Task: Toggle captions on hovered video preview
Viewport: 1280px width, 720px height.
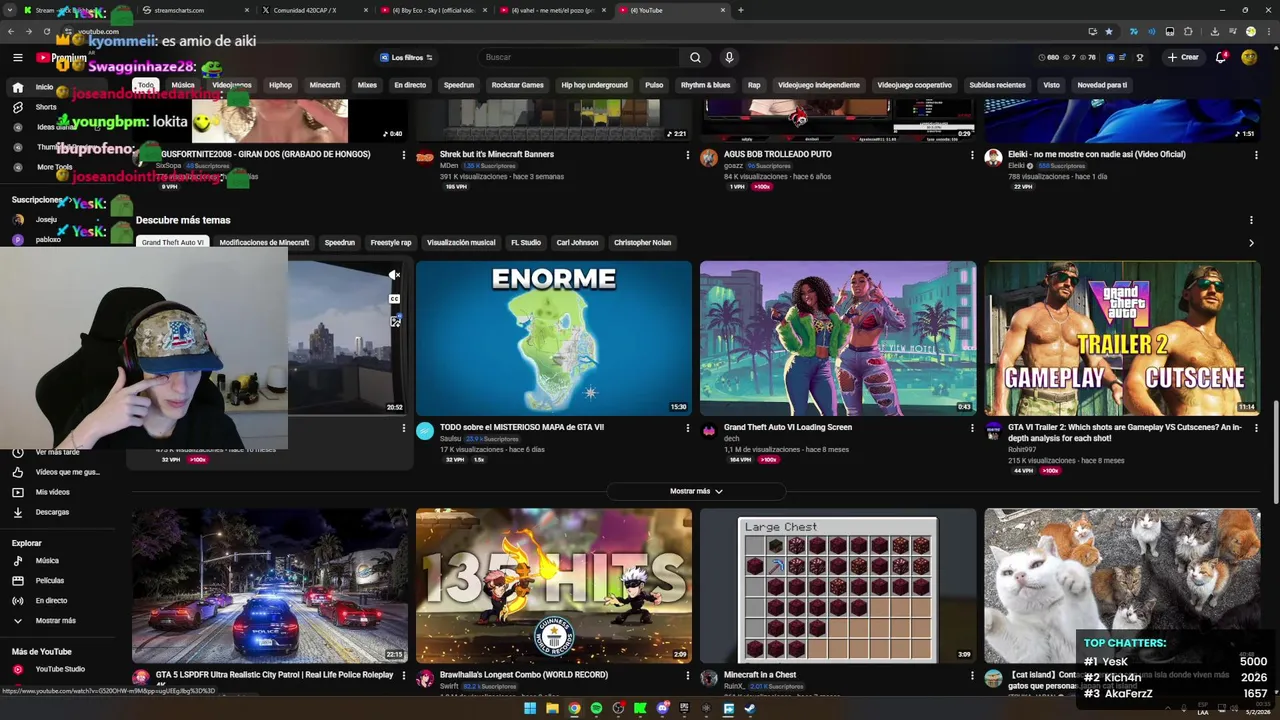Action: pyautogui.click(x=395, y=298)
